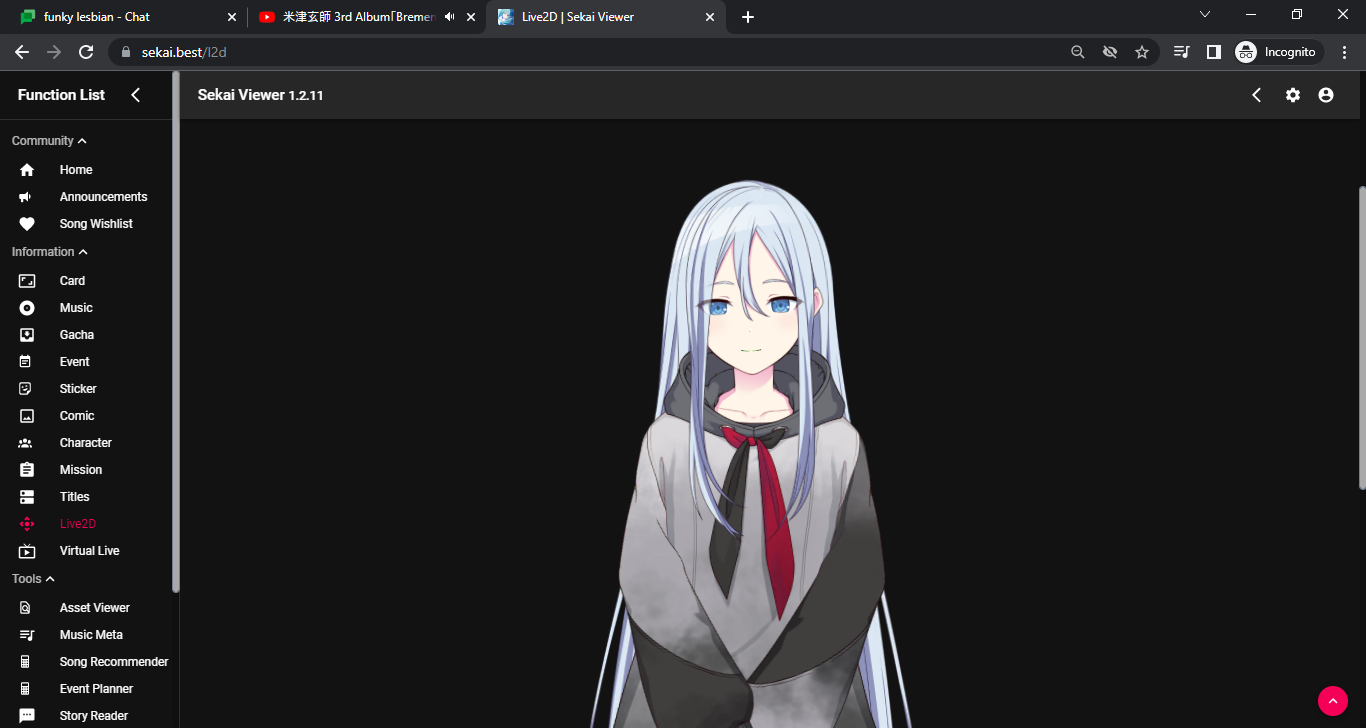The image size is (1366, 728).
Task: Open a new browser tab
Action: (748, 17)
